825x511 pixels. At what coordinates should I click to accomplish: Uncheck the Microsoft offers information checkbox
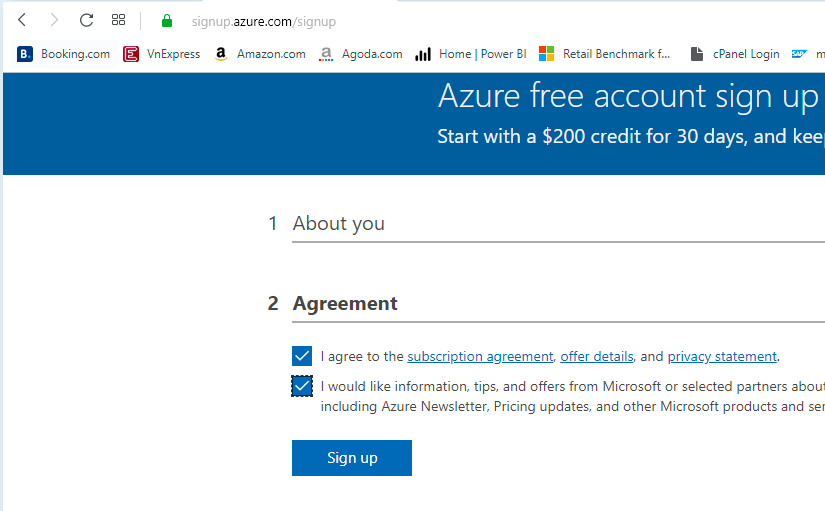(x=302, y=386)
